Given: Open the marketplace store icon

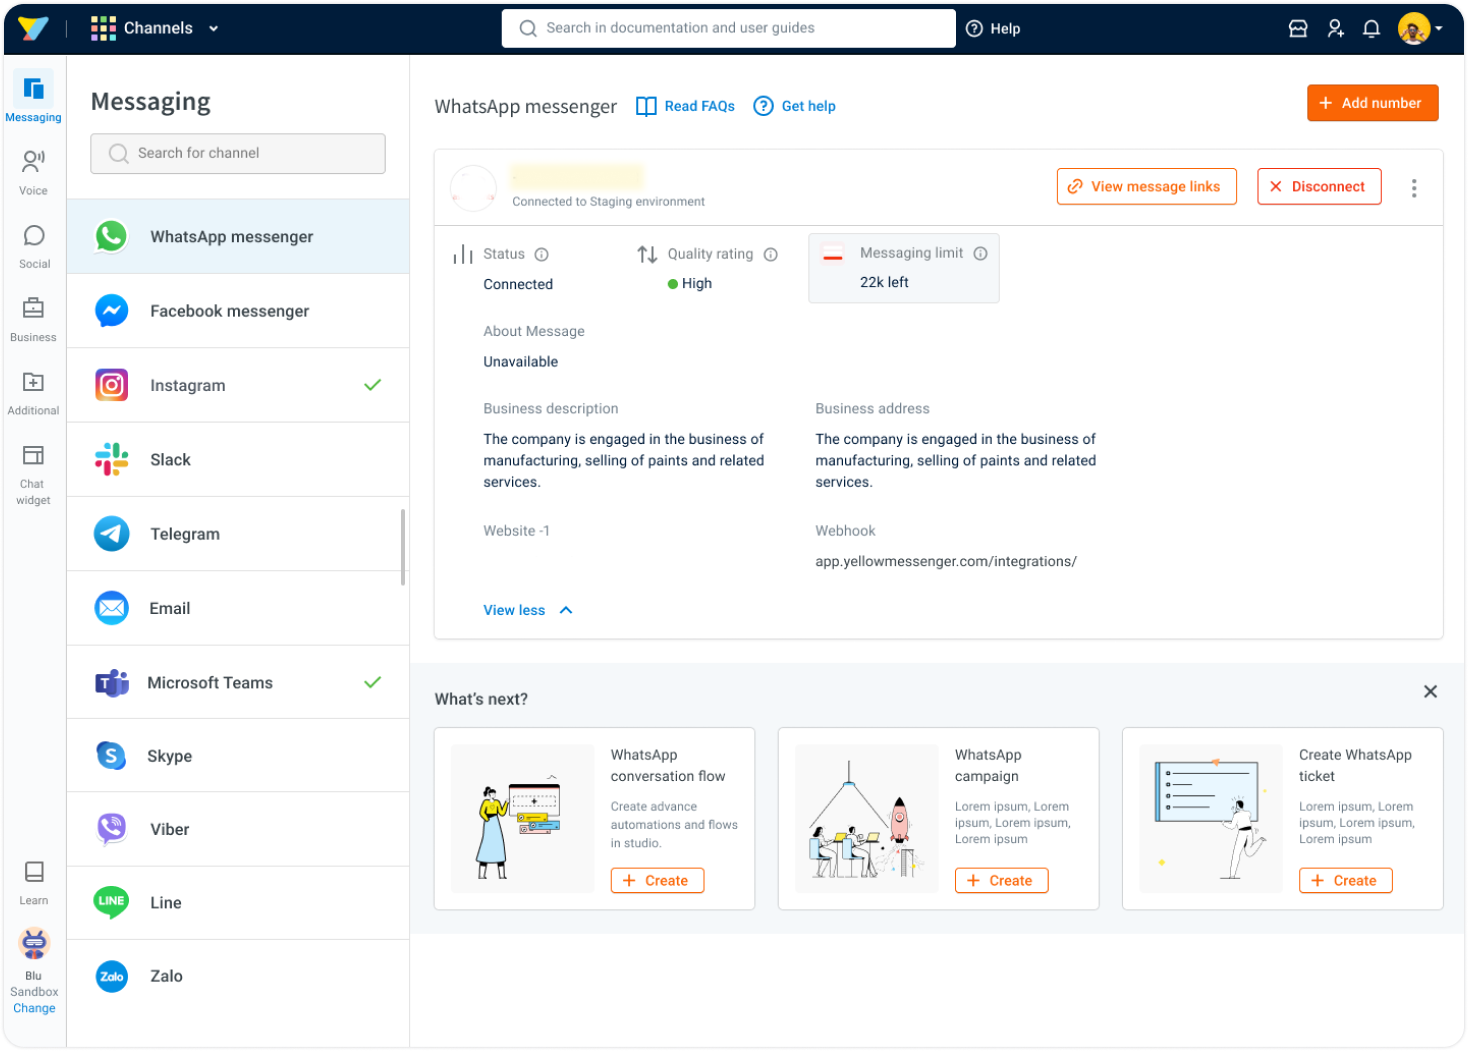Looking at the screenshot, I should coord(1298,29).
